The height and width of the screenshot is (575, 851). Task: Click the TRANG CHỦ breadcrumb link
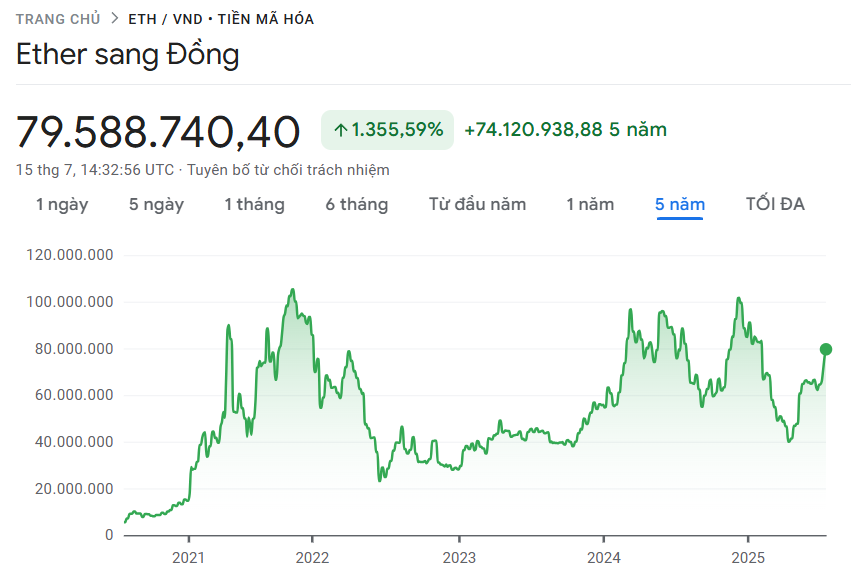pyautogui.click(x=58, y=19)
